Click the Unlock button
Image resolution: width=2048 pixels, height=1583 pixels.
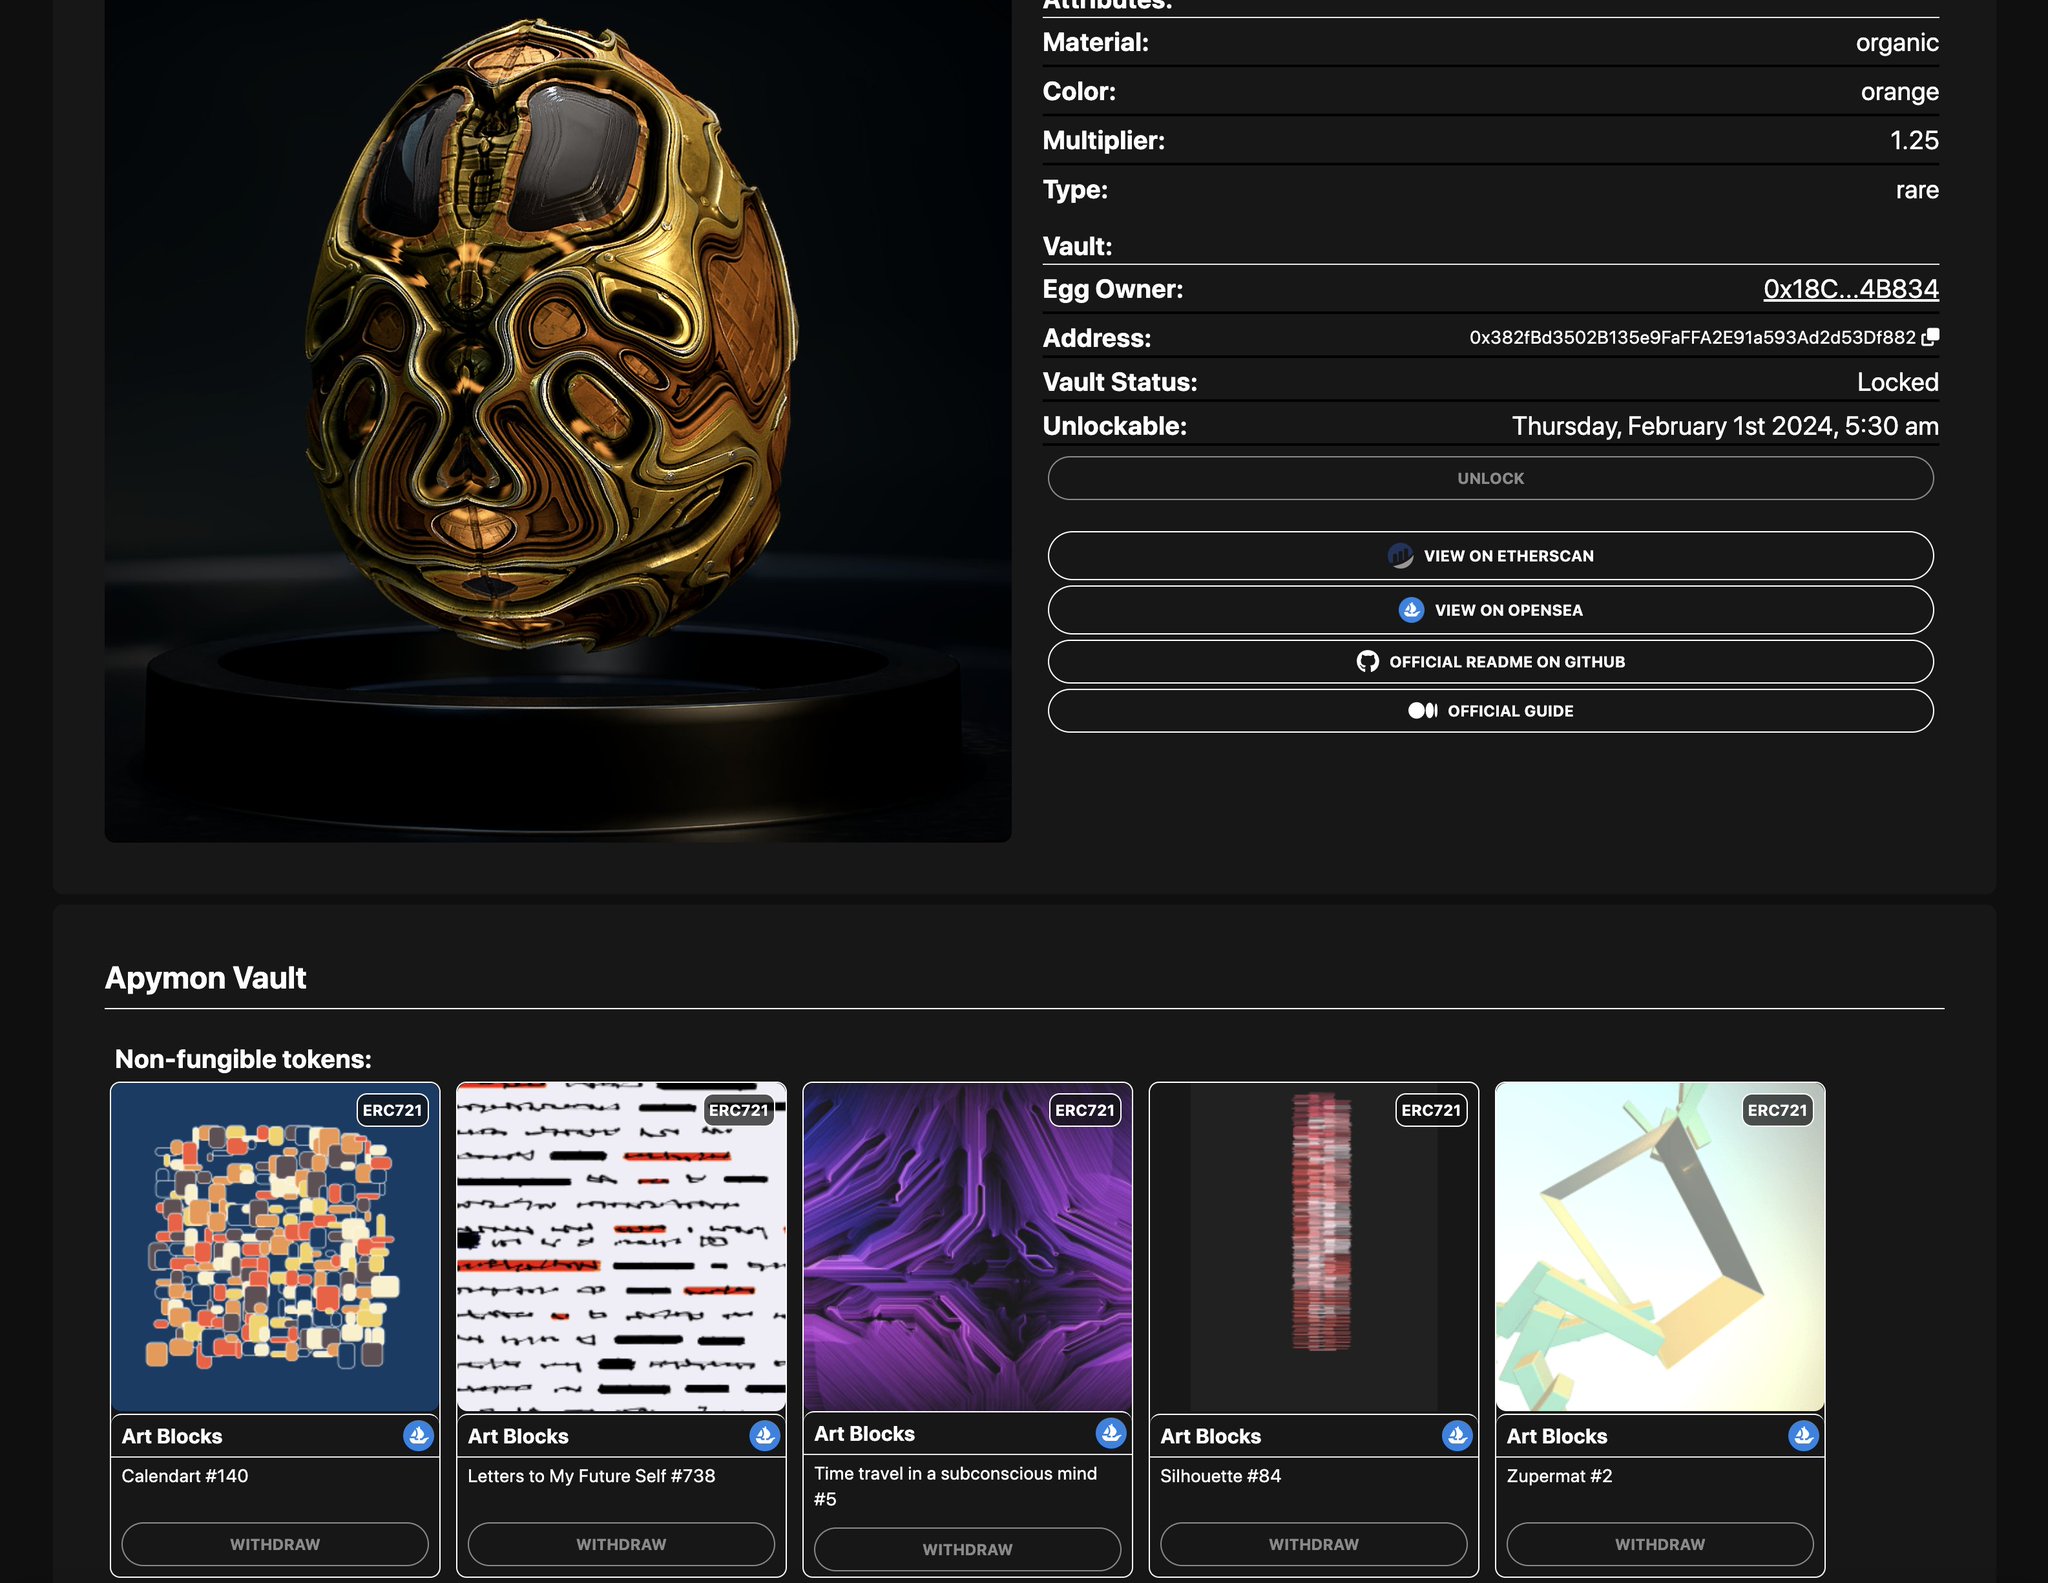pos(1491,478)
